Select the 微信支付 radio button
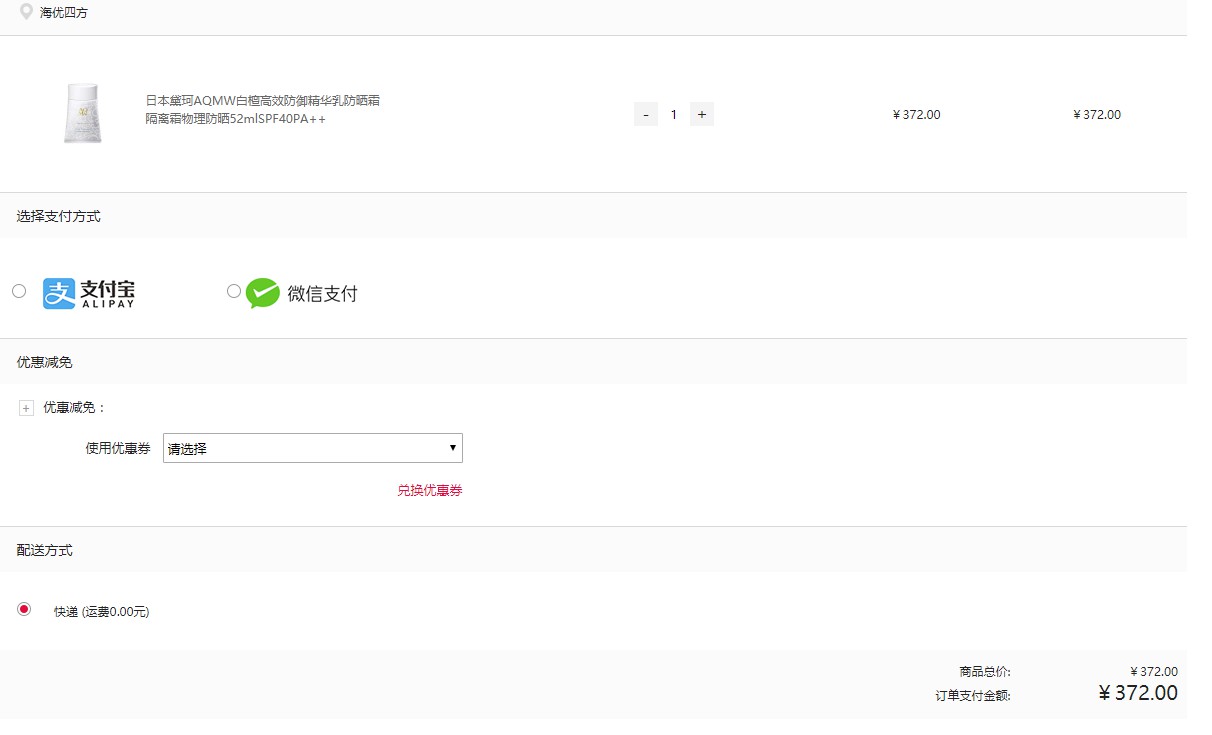 tap(234, 291)
